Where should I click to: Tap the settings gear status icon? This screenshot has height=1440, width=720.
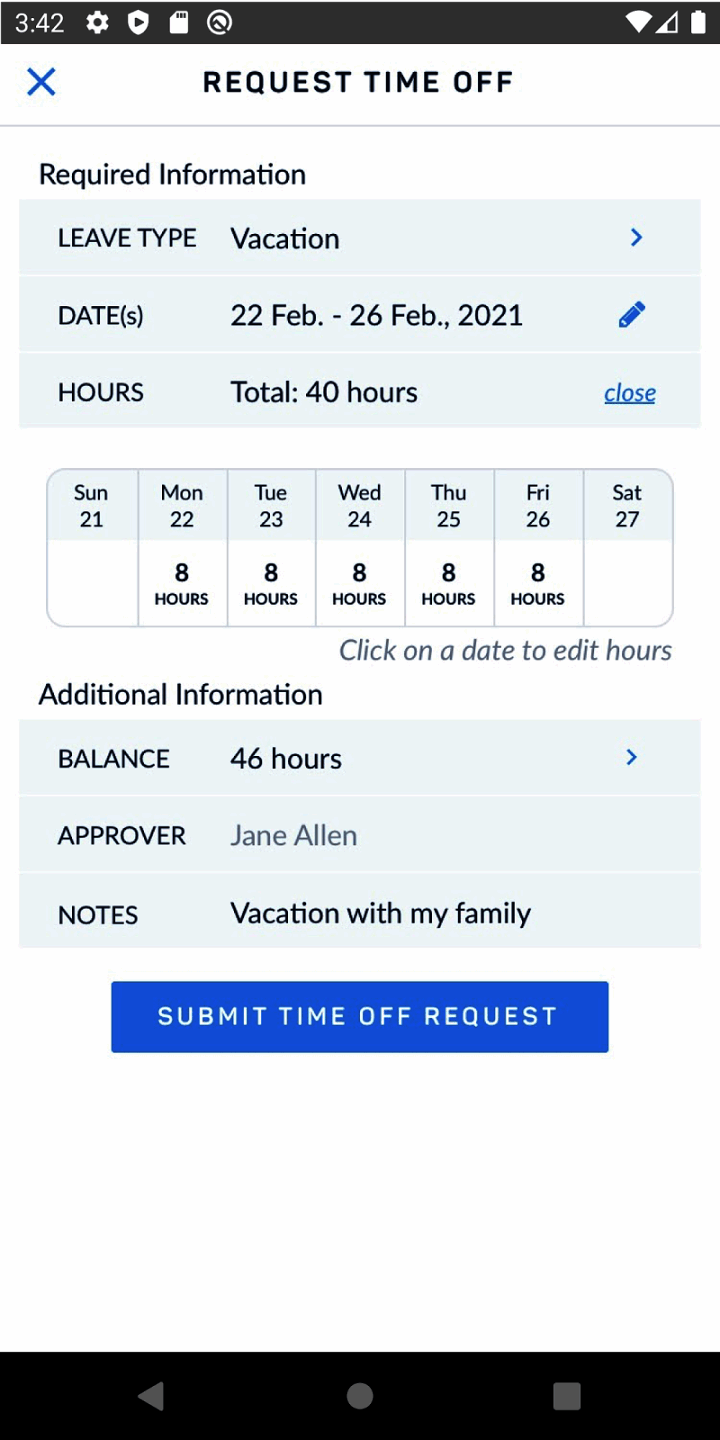coord(97,23)
